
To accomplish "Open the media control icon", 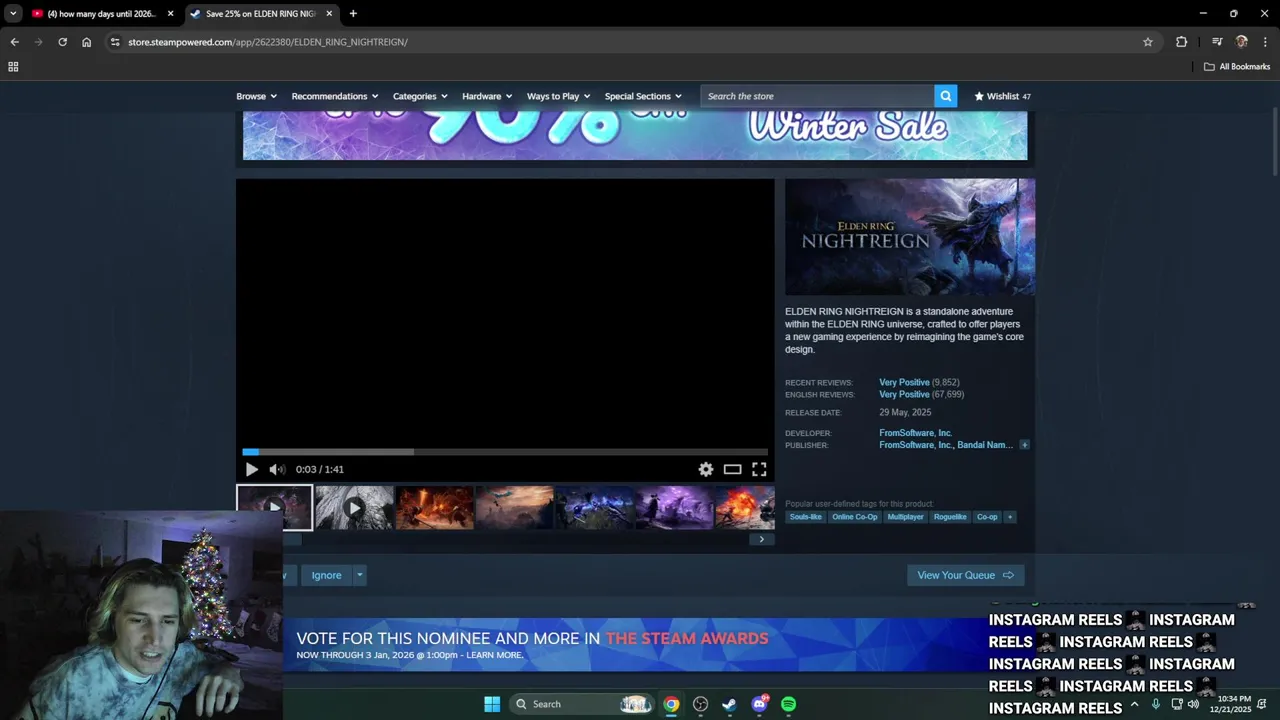I will (1217, 42).
